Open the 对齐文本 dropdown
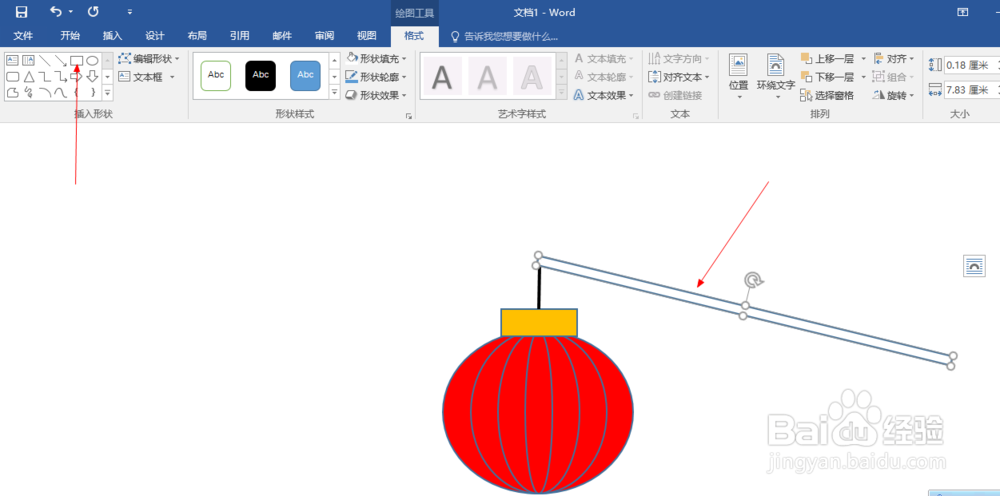This screenshot has height=496, width=1000. (x=679, y=77)
